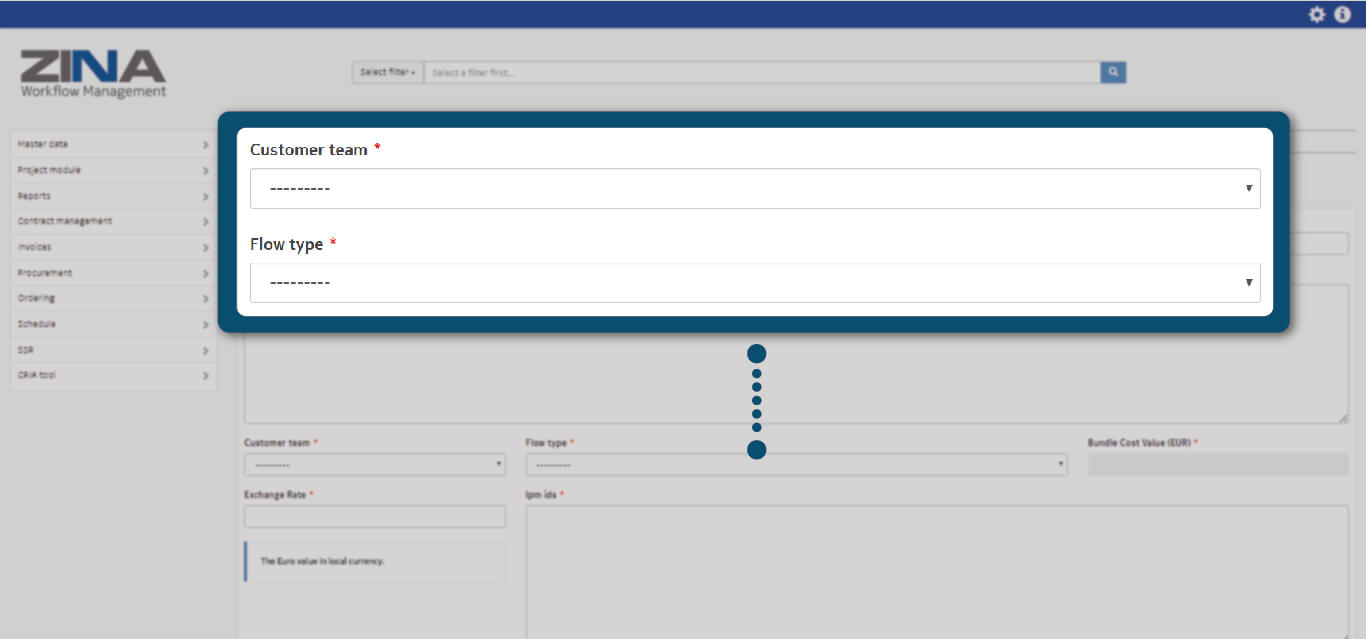This screenshot has width=1366, height=639.
Task: Click the Ordering chevron arrow
Action: [205, 299]
